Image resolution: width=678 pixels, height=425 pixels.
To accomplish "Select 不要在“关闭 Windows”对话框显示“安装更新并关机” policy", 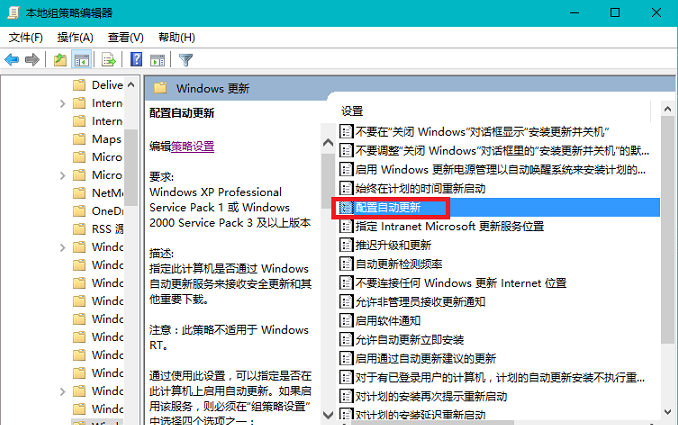I will point(482,132).
